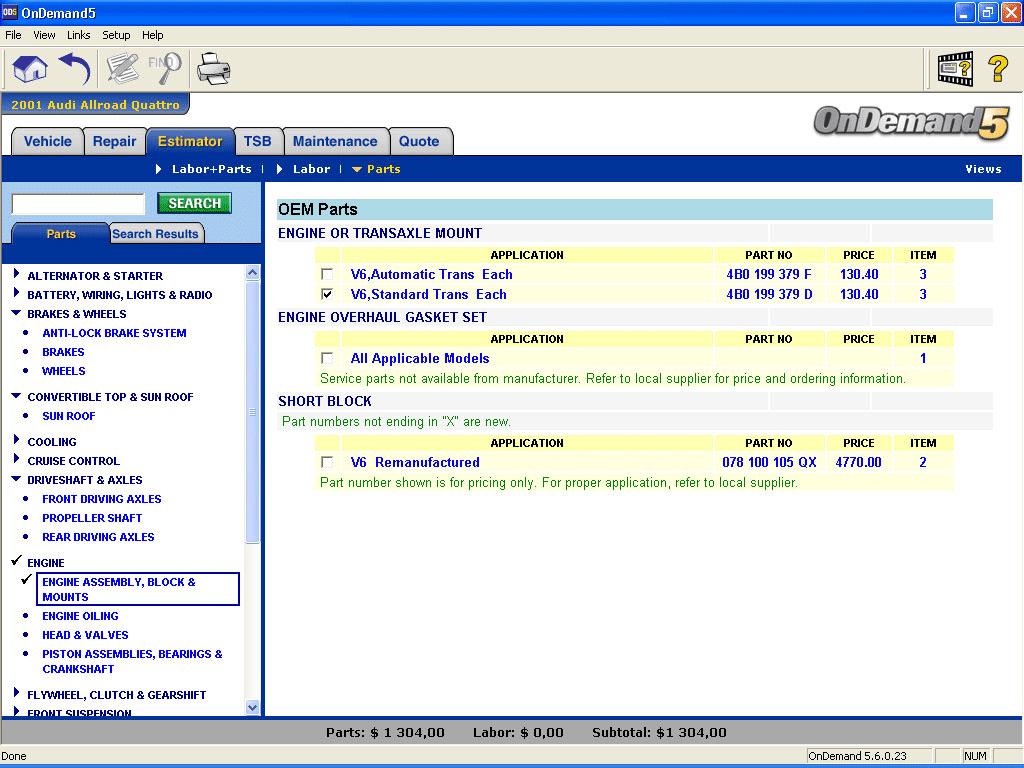1024x768 pixels.
Task: Click the Print printer icon
Action: tap(214, 69)
